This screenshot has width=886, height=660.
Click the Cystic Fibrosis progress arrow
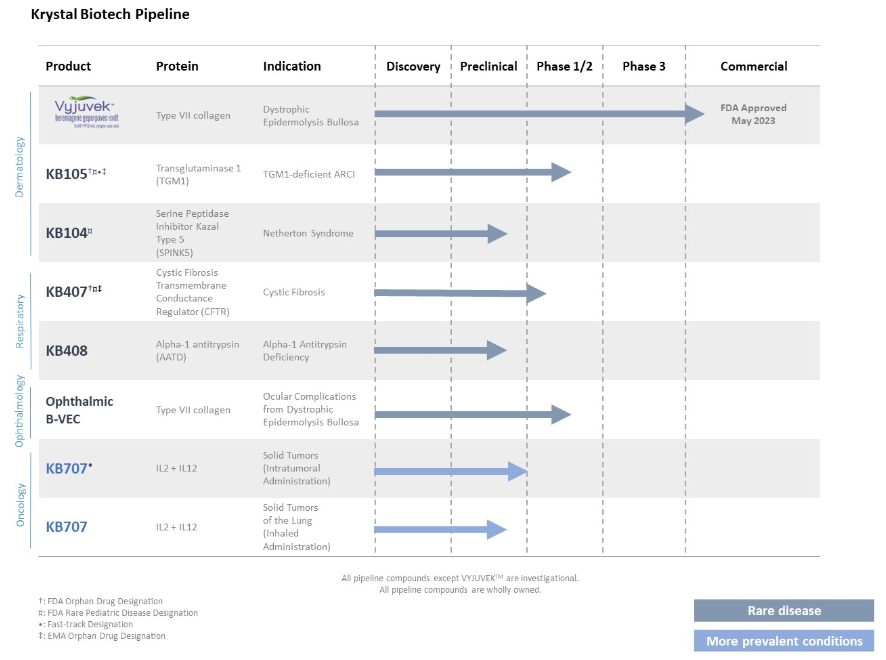[x=459, y=293]
